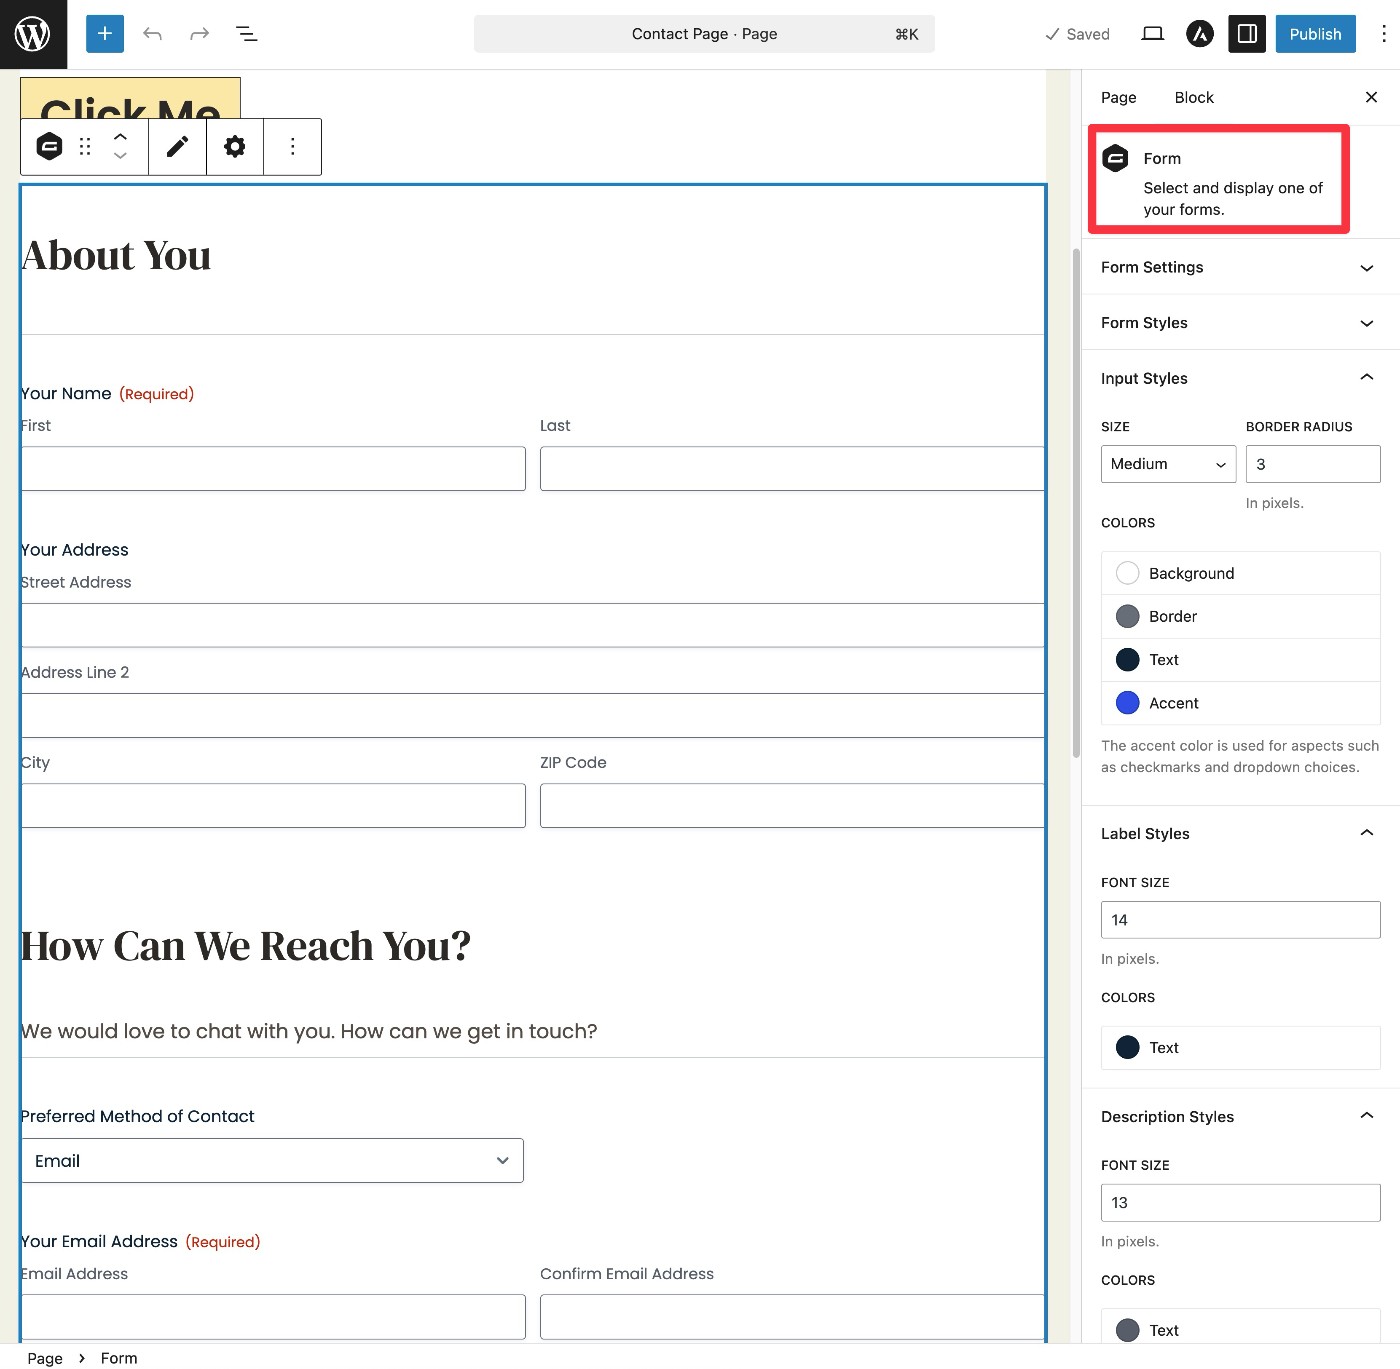Click the Publish button
The height and width of the screenshot is (1369, 1400).
1315,34
